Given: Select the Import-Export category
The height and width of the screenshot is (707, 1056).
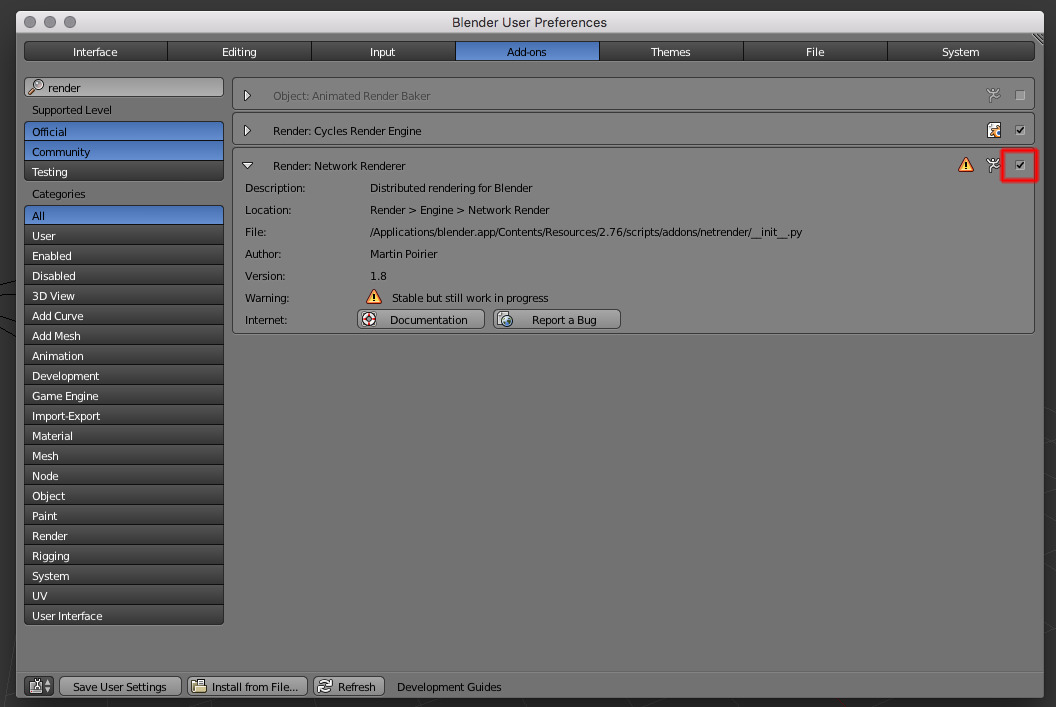Looking at the screenshot, I should [x=124, y=415].
